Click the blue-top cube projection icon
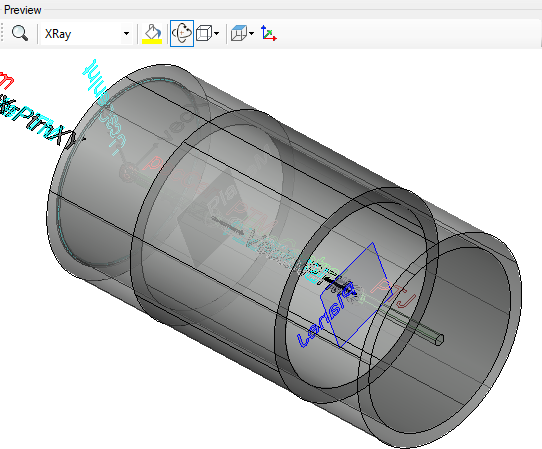542x449 pixels. [x=239, y=33]
